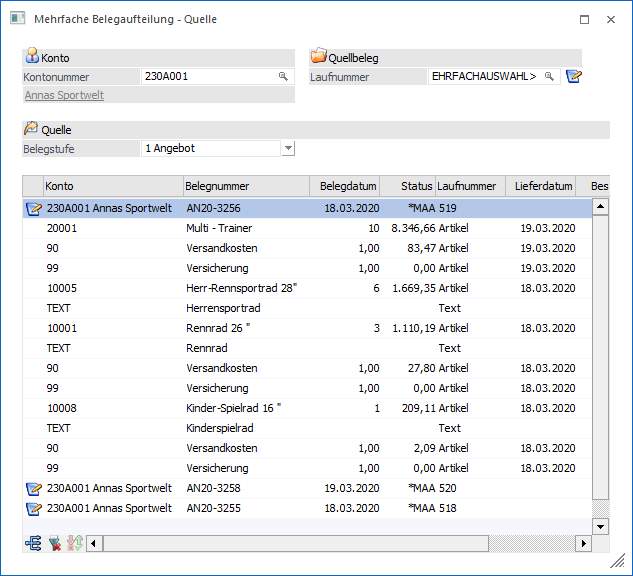
Task: Click the red-green sort arrows icon
Action: pos(74,543)
